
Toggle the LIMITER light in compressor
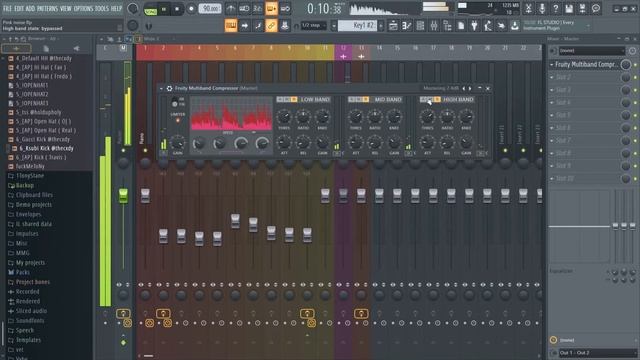178,120
